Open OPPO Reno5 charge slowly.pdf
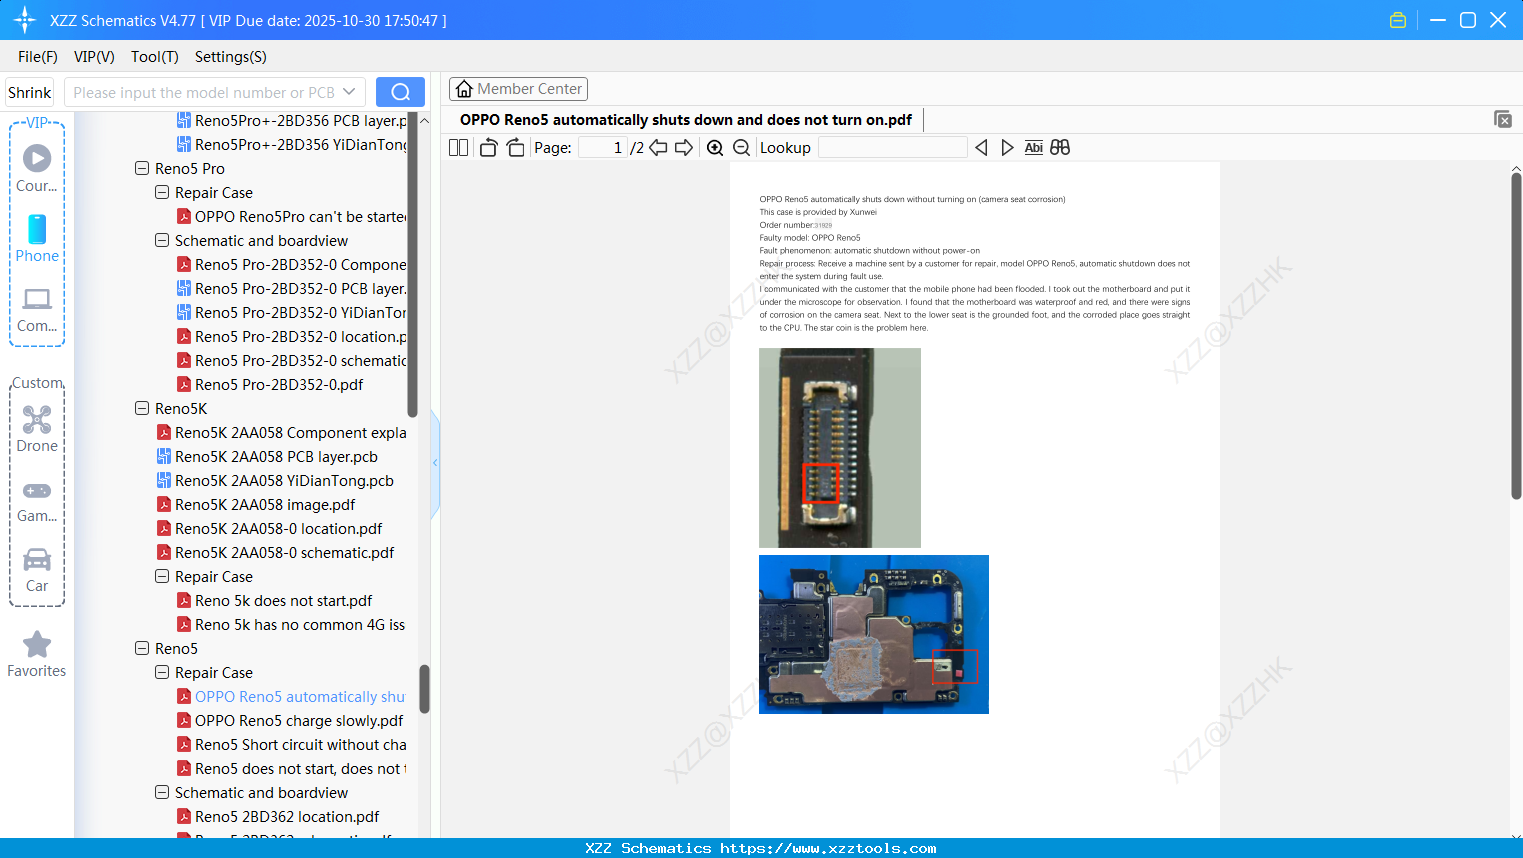This screenshot has width=1523, height=858. [299, 721]
